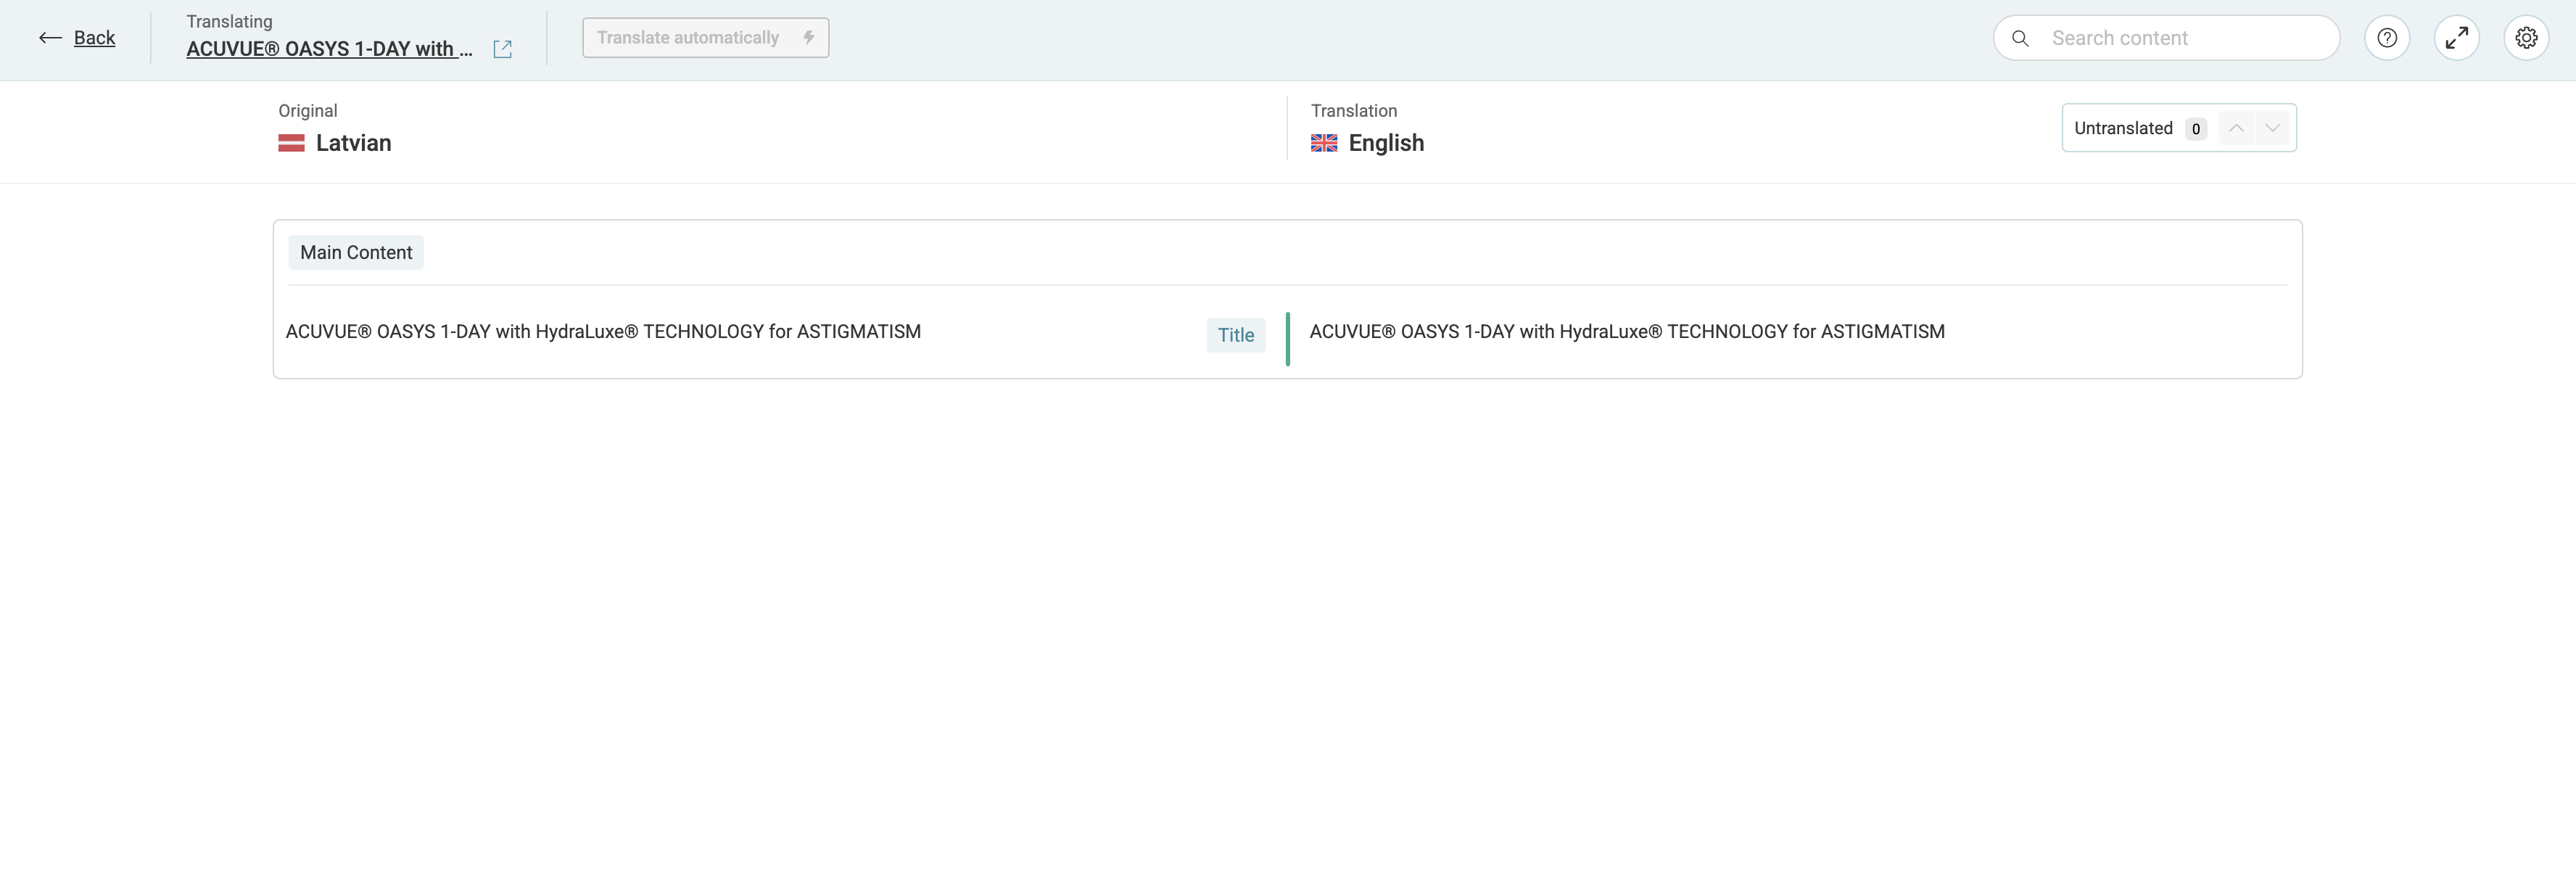2576x885 pixels.
Task: Click the English UK flag icon
Action: click(1324, 143)
